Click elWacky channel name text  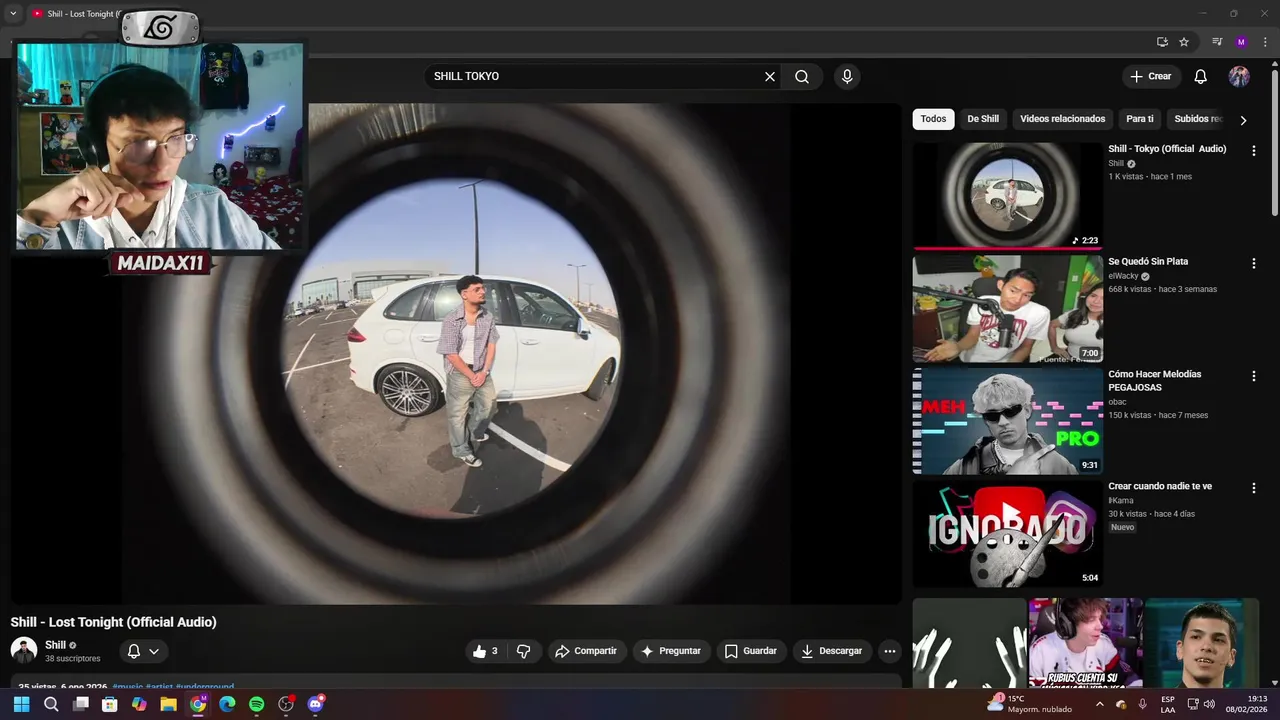point(1123,276)
